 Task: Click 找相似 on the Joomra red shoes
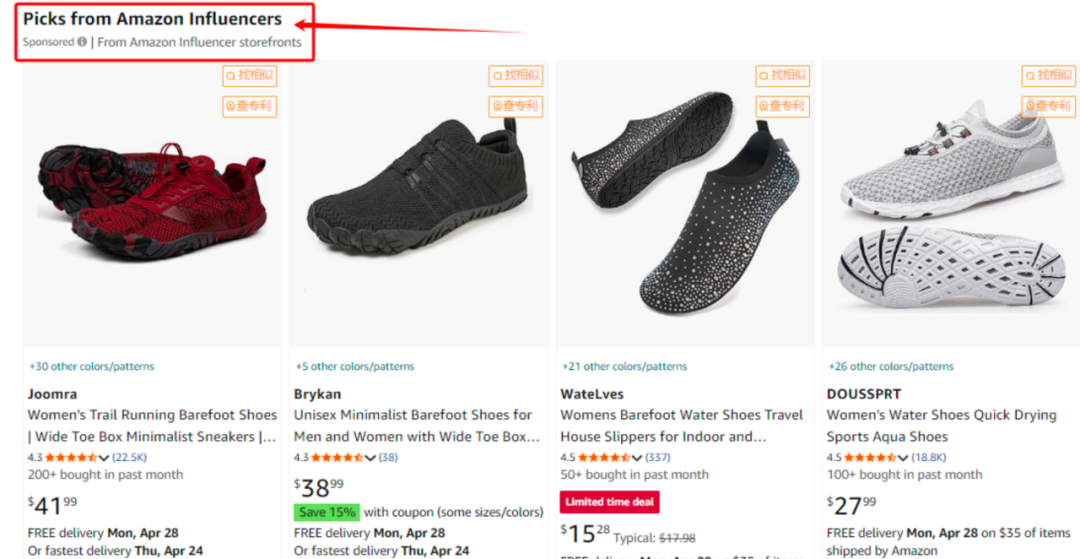click(x=249, y=75)
